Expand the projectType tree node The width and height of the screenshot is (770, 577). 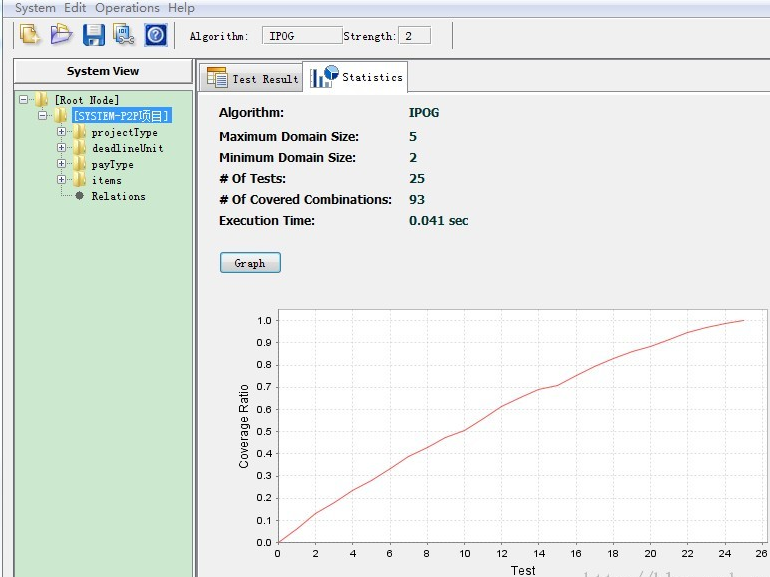61,132
